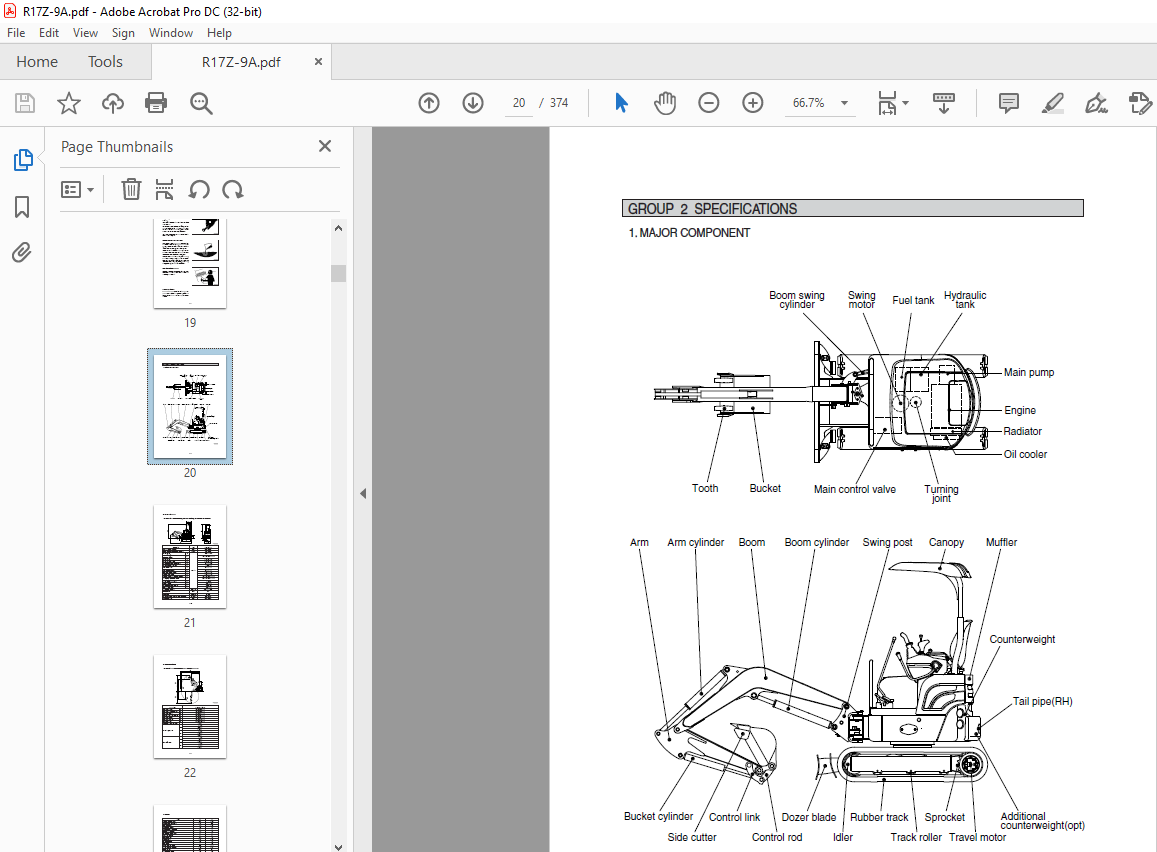The height and width of the screenshot is (852, 1157).
Task: Delete selected page with trash icon
Action: (x=131, y=190)
